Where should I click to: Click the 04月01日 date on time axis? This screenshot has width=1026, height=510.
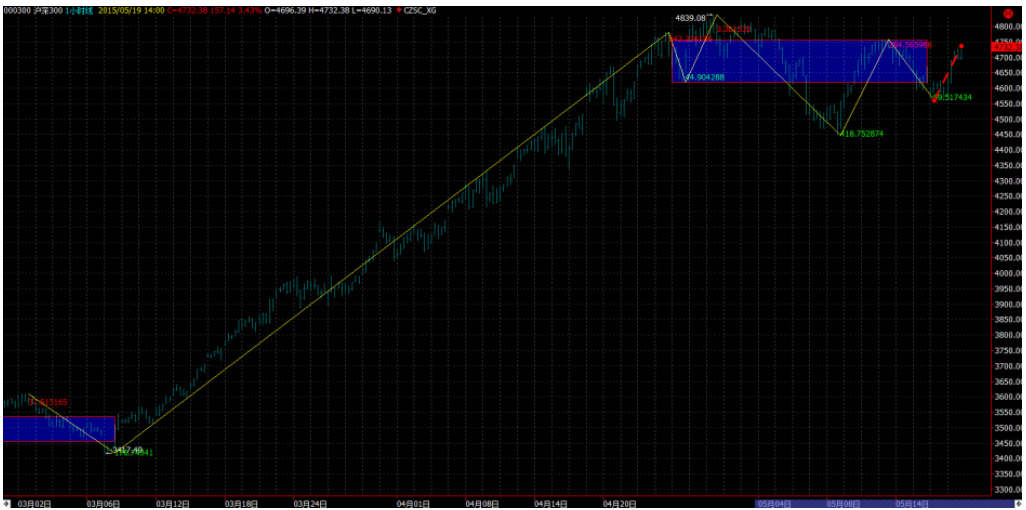(x=413, y=503)
